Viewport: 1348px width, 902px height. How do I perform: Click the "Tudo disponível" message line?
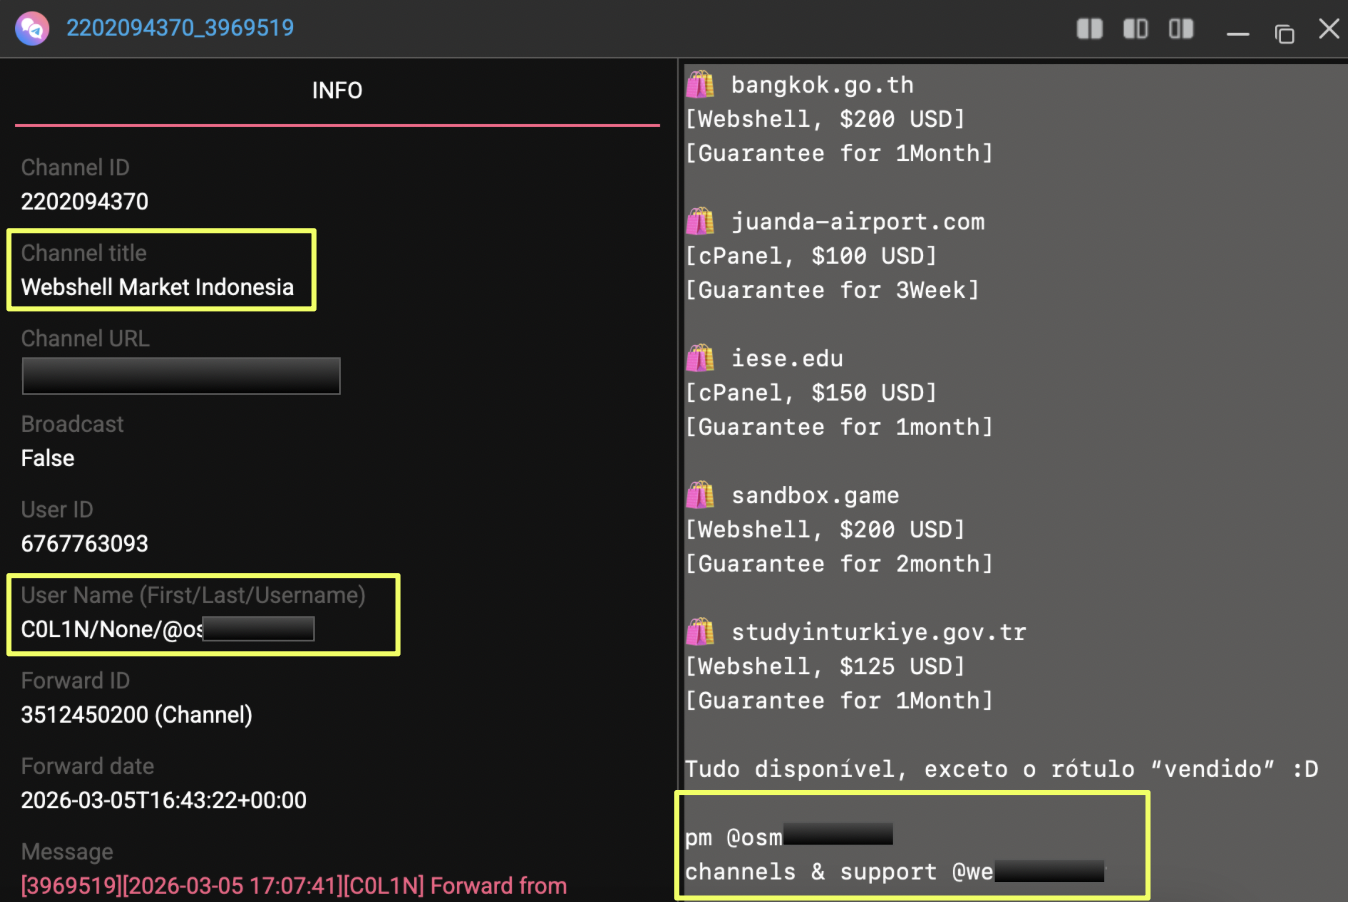[1002, 769]
